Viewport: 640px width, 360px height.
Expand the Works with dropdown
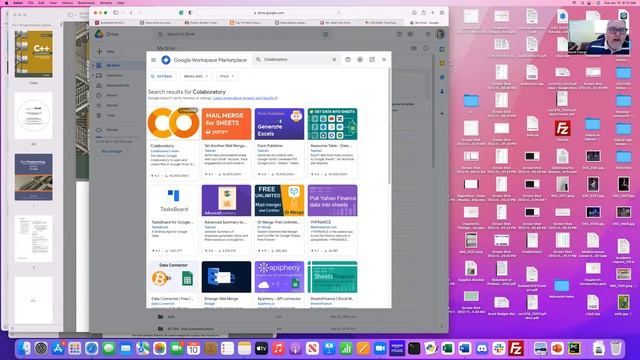tap(196, 76)
